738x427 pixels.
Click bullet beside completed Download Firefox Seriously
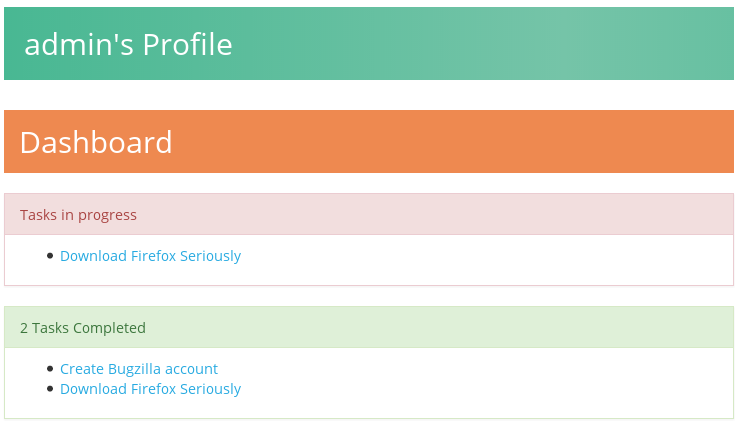50,389
